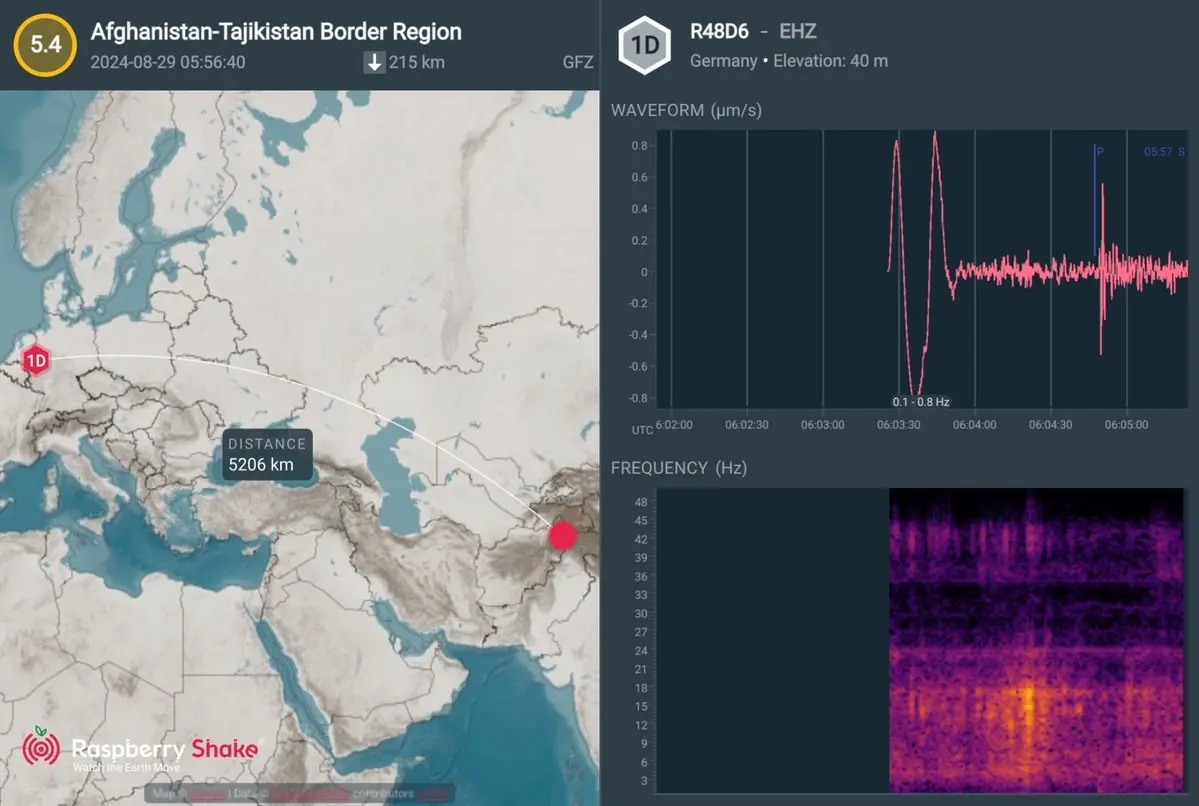Image resolution: width=1199 pixels, height=806 pixels.
Task: Click the FREQUENCY (Hz) heading
Action: (678, 467)
